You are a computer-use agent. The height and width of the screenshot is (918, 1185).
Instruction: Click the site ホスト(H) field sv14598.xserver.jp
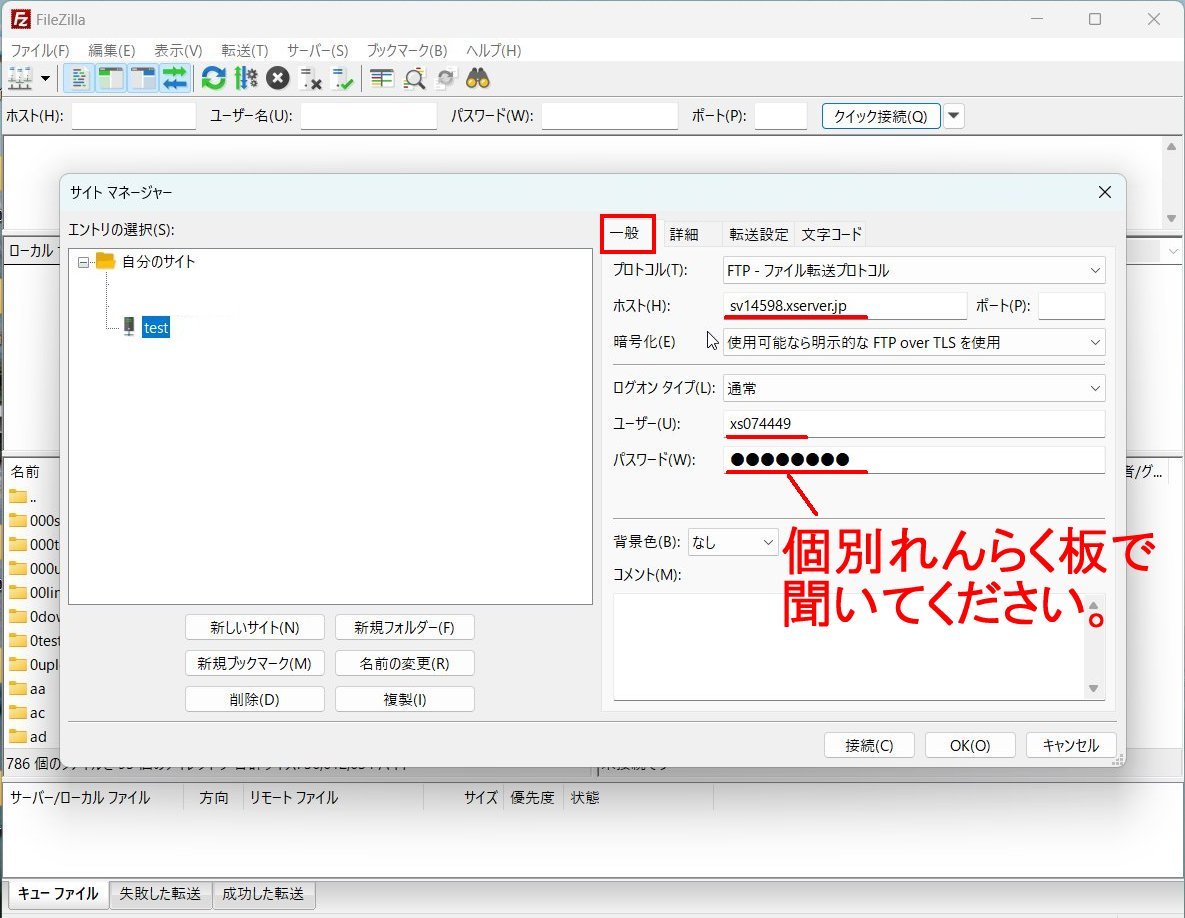pos(845,306)
